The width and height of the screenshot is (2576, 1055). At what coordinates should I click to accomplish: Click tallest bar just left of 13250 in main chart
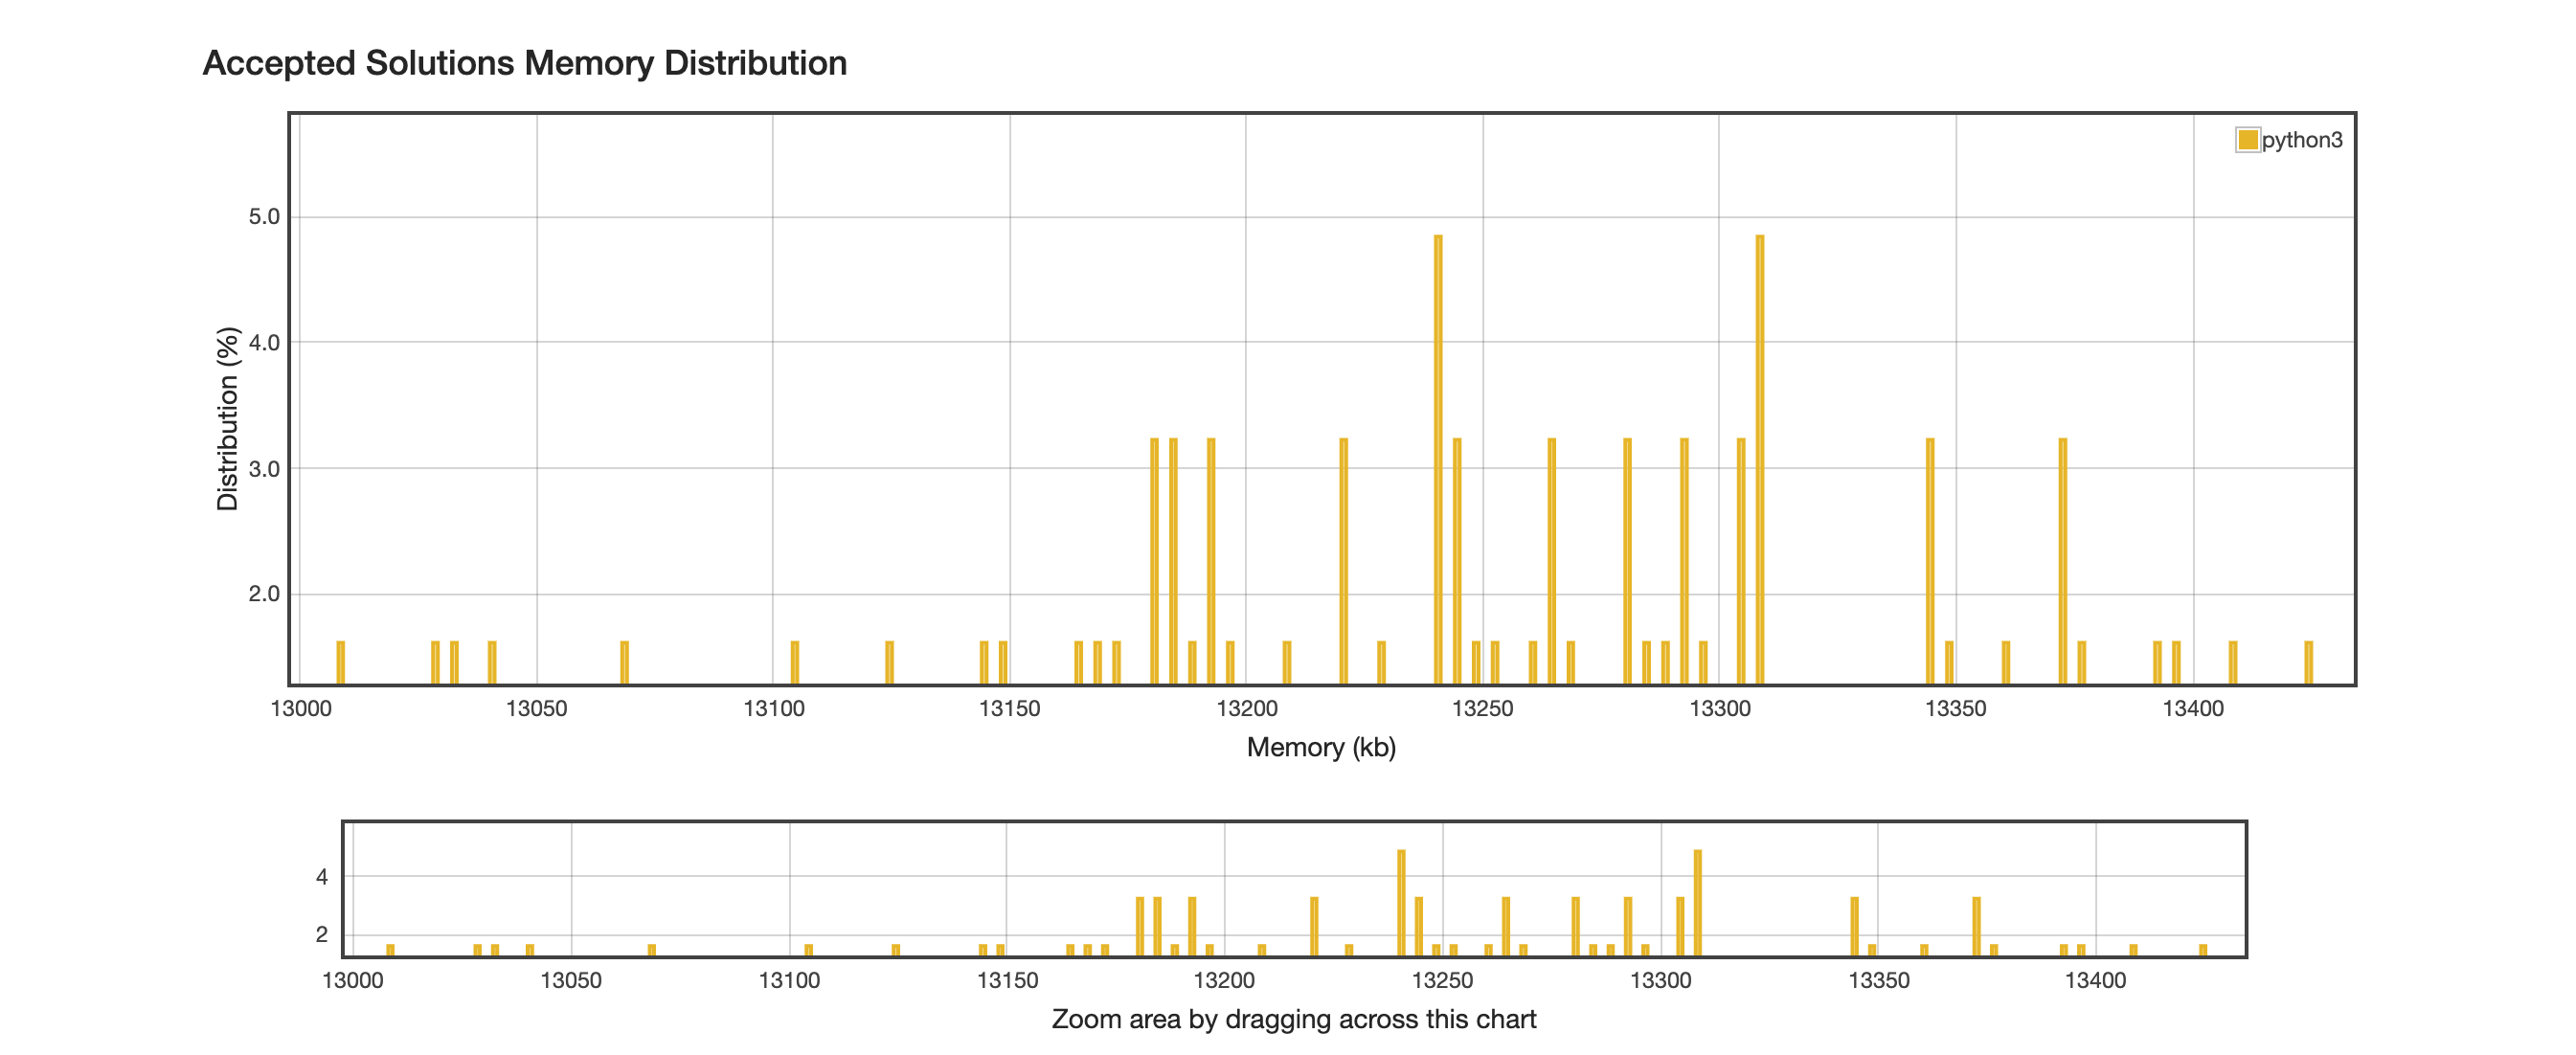coord(1438,460)
